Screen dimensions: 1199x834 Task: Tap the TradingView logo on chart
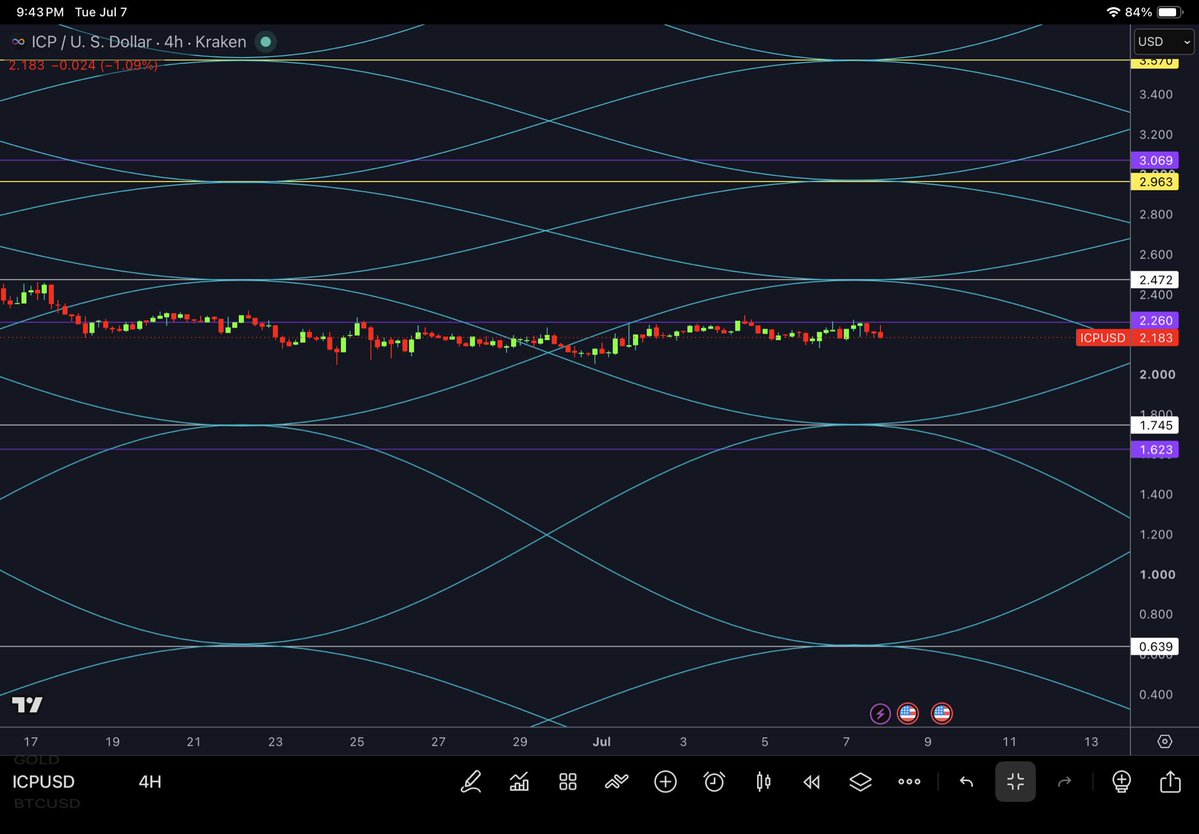pyautogui.click(x=28, y=705)
